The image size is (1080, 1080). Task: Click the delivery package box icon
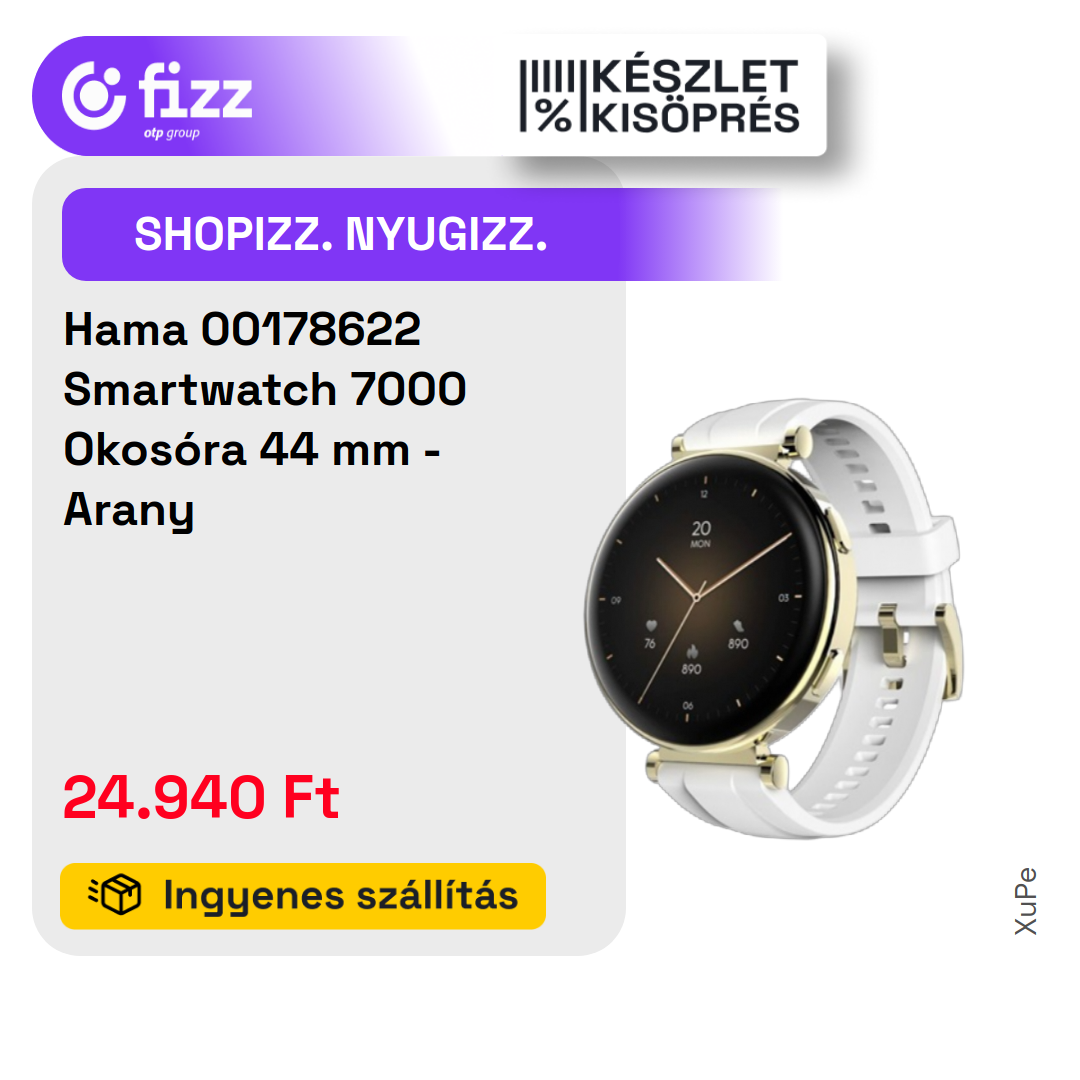click(x=115, y=894)
